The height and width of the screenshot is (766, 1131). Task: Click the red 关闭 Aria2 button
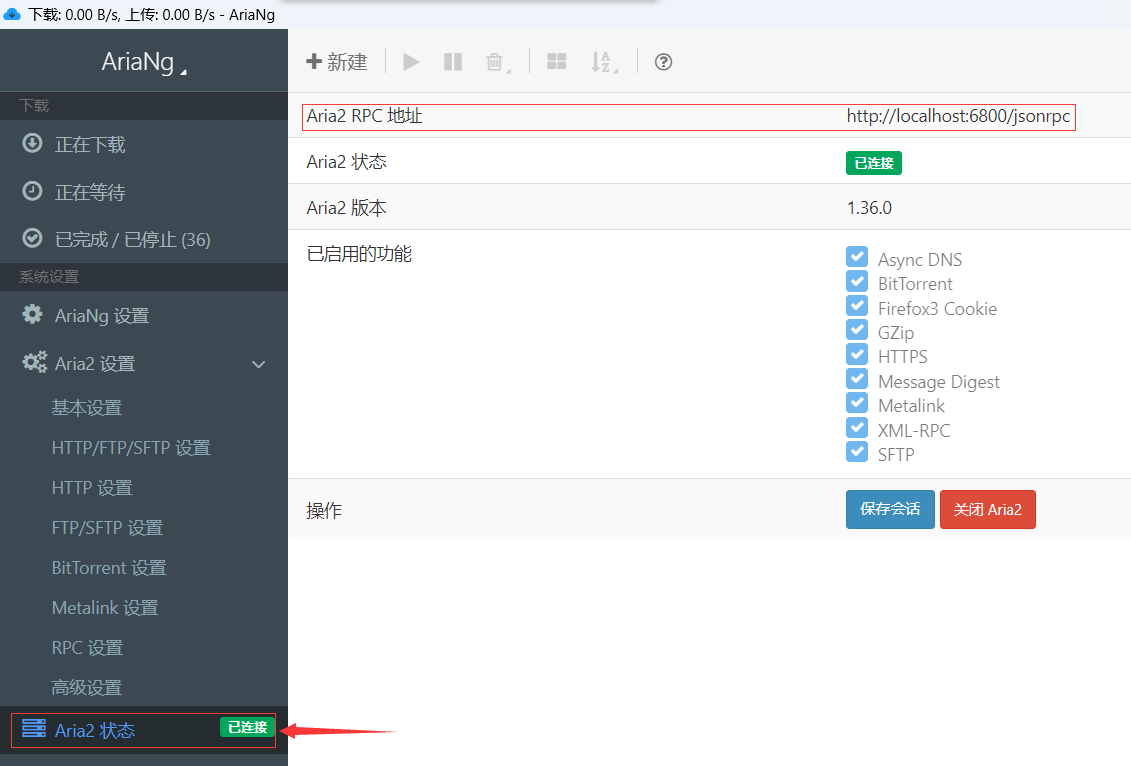point(987,510)
